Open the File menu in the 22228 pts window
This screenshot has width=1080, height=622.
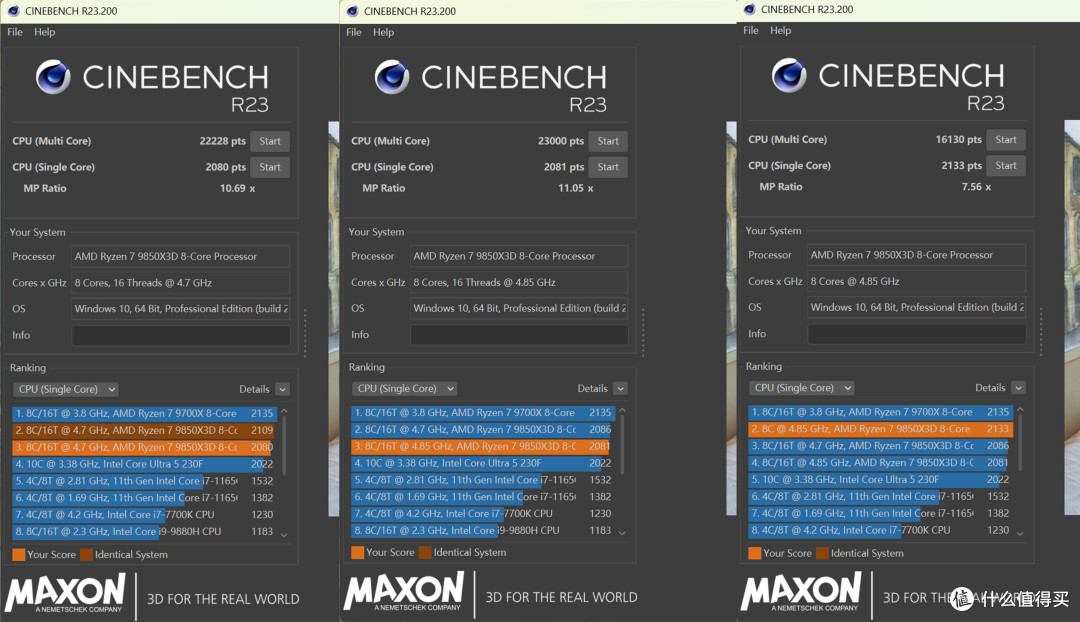[14, 32]
